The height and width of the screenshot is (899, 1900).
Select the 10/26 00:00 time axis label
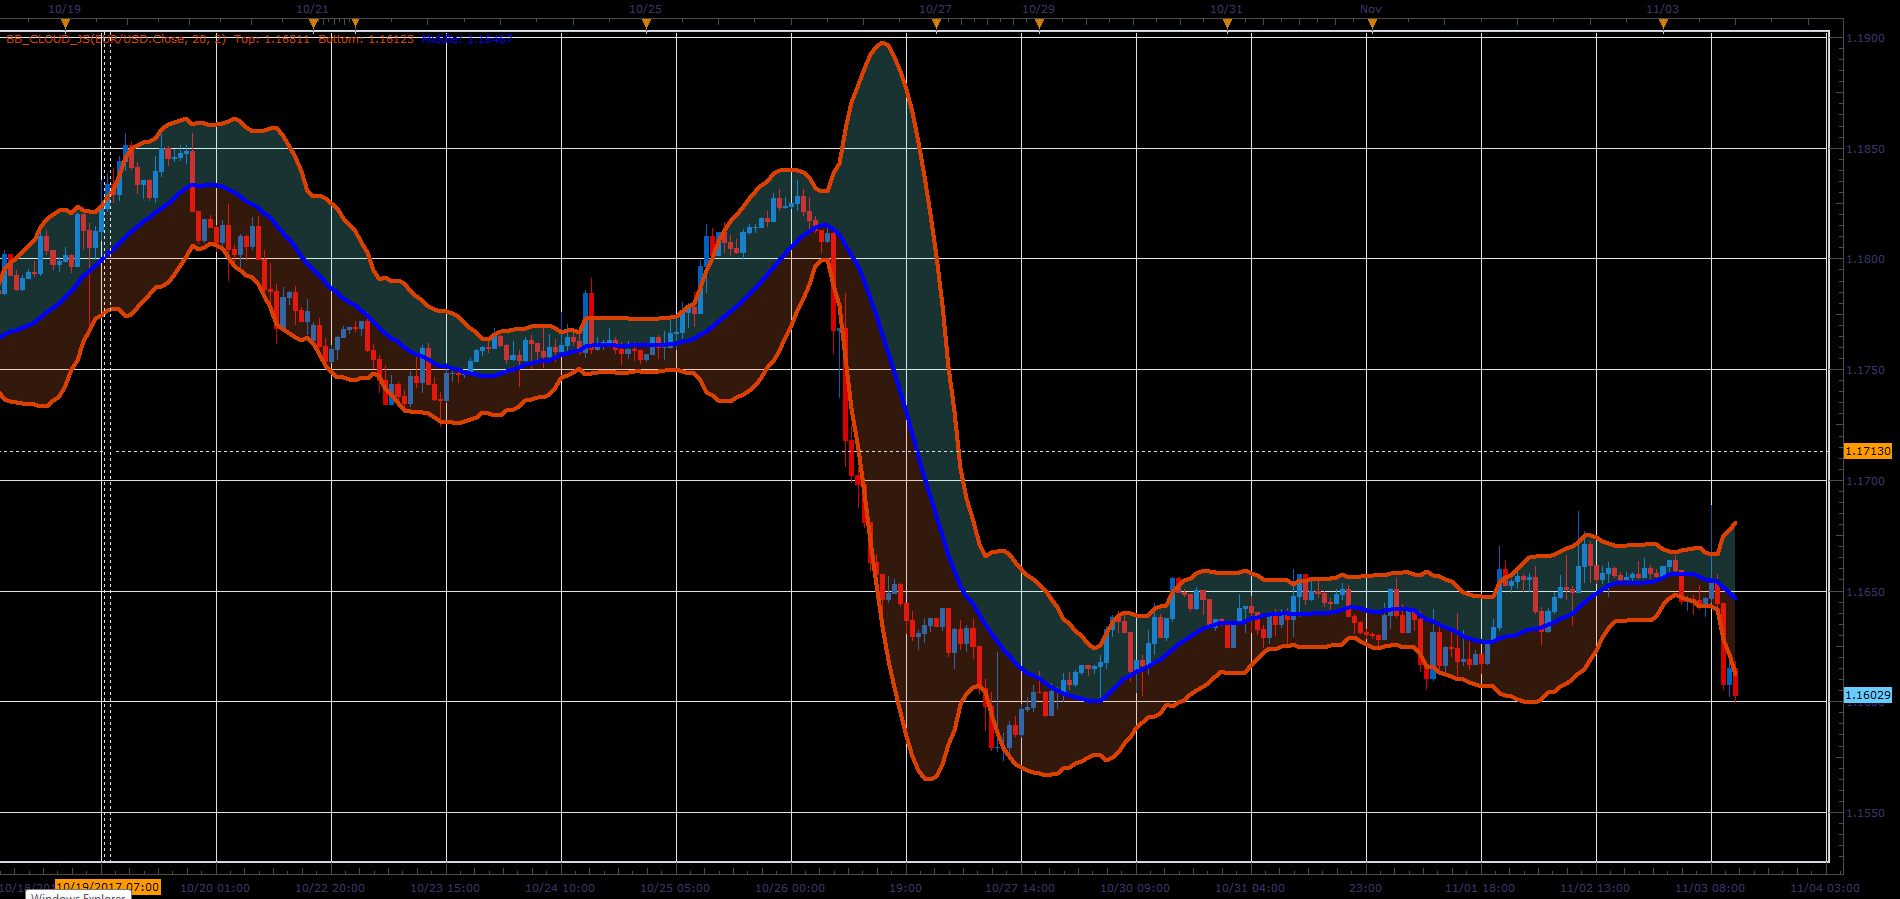coord(790,888)
